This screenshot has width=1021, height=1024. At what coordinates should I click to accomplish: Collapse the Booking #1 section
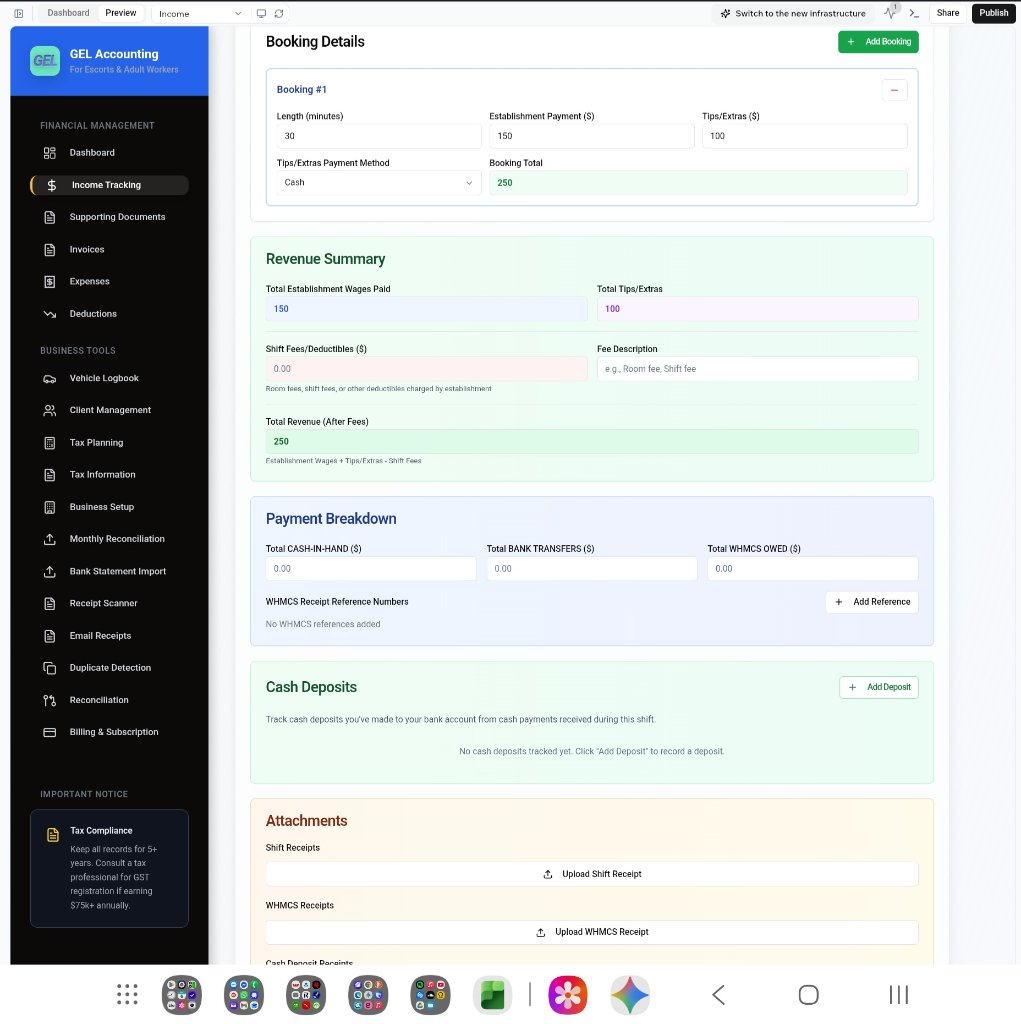[x=895, y=89]
